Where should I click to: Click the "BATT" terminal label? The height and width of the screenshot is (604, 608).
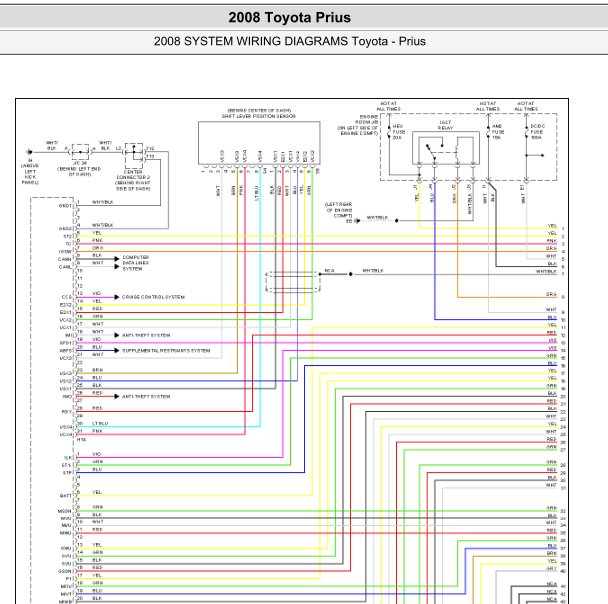[x=66, y=496]
